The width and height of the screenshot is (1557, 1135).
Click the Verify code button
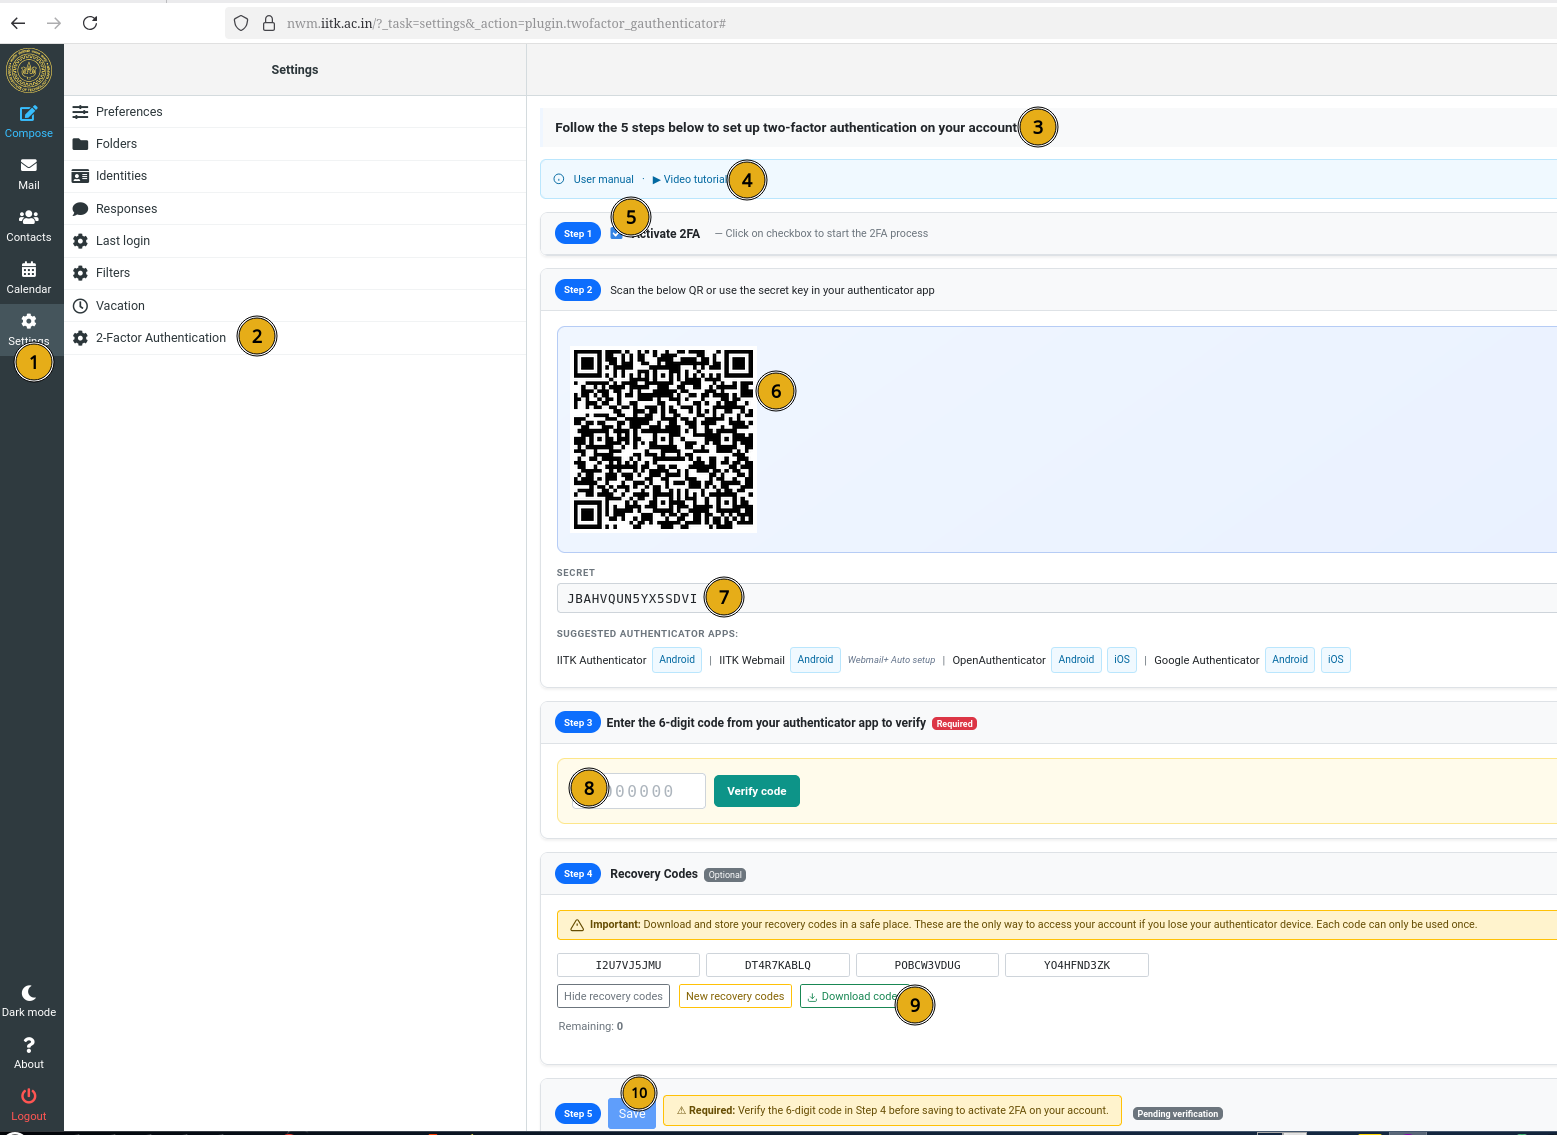tap(757, 791)
